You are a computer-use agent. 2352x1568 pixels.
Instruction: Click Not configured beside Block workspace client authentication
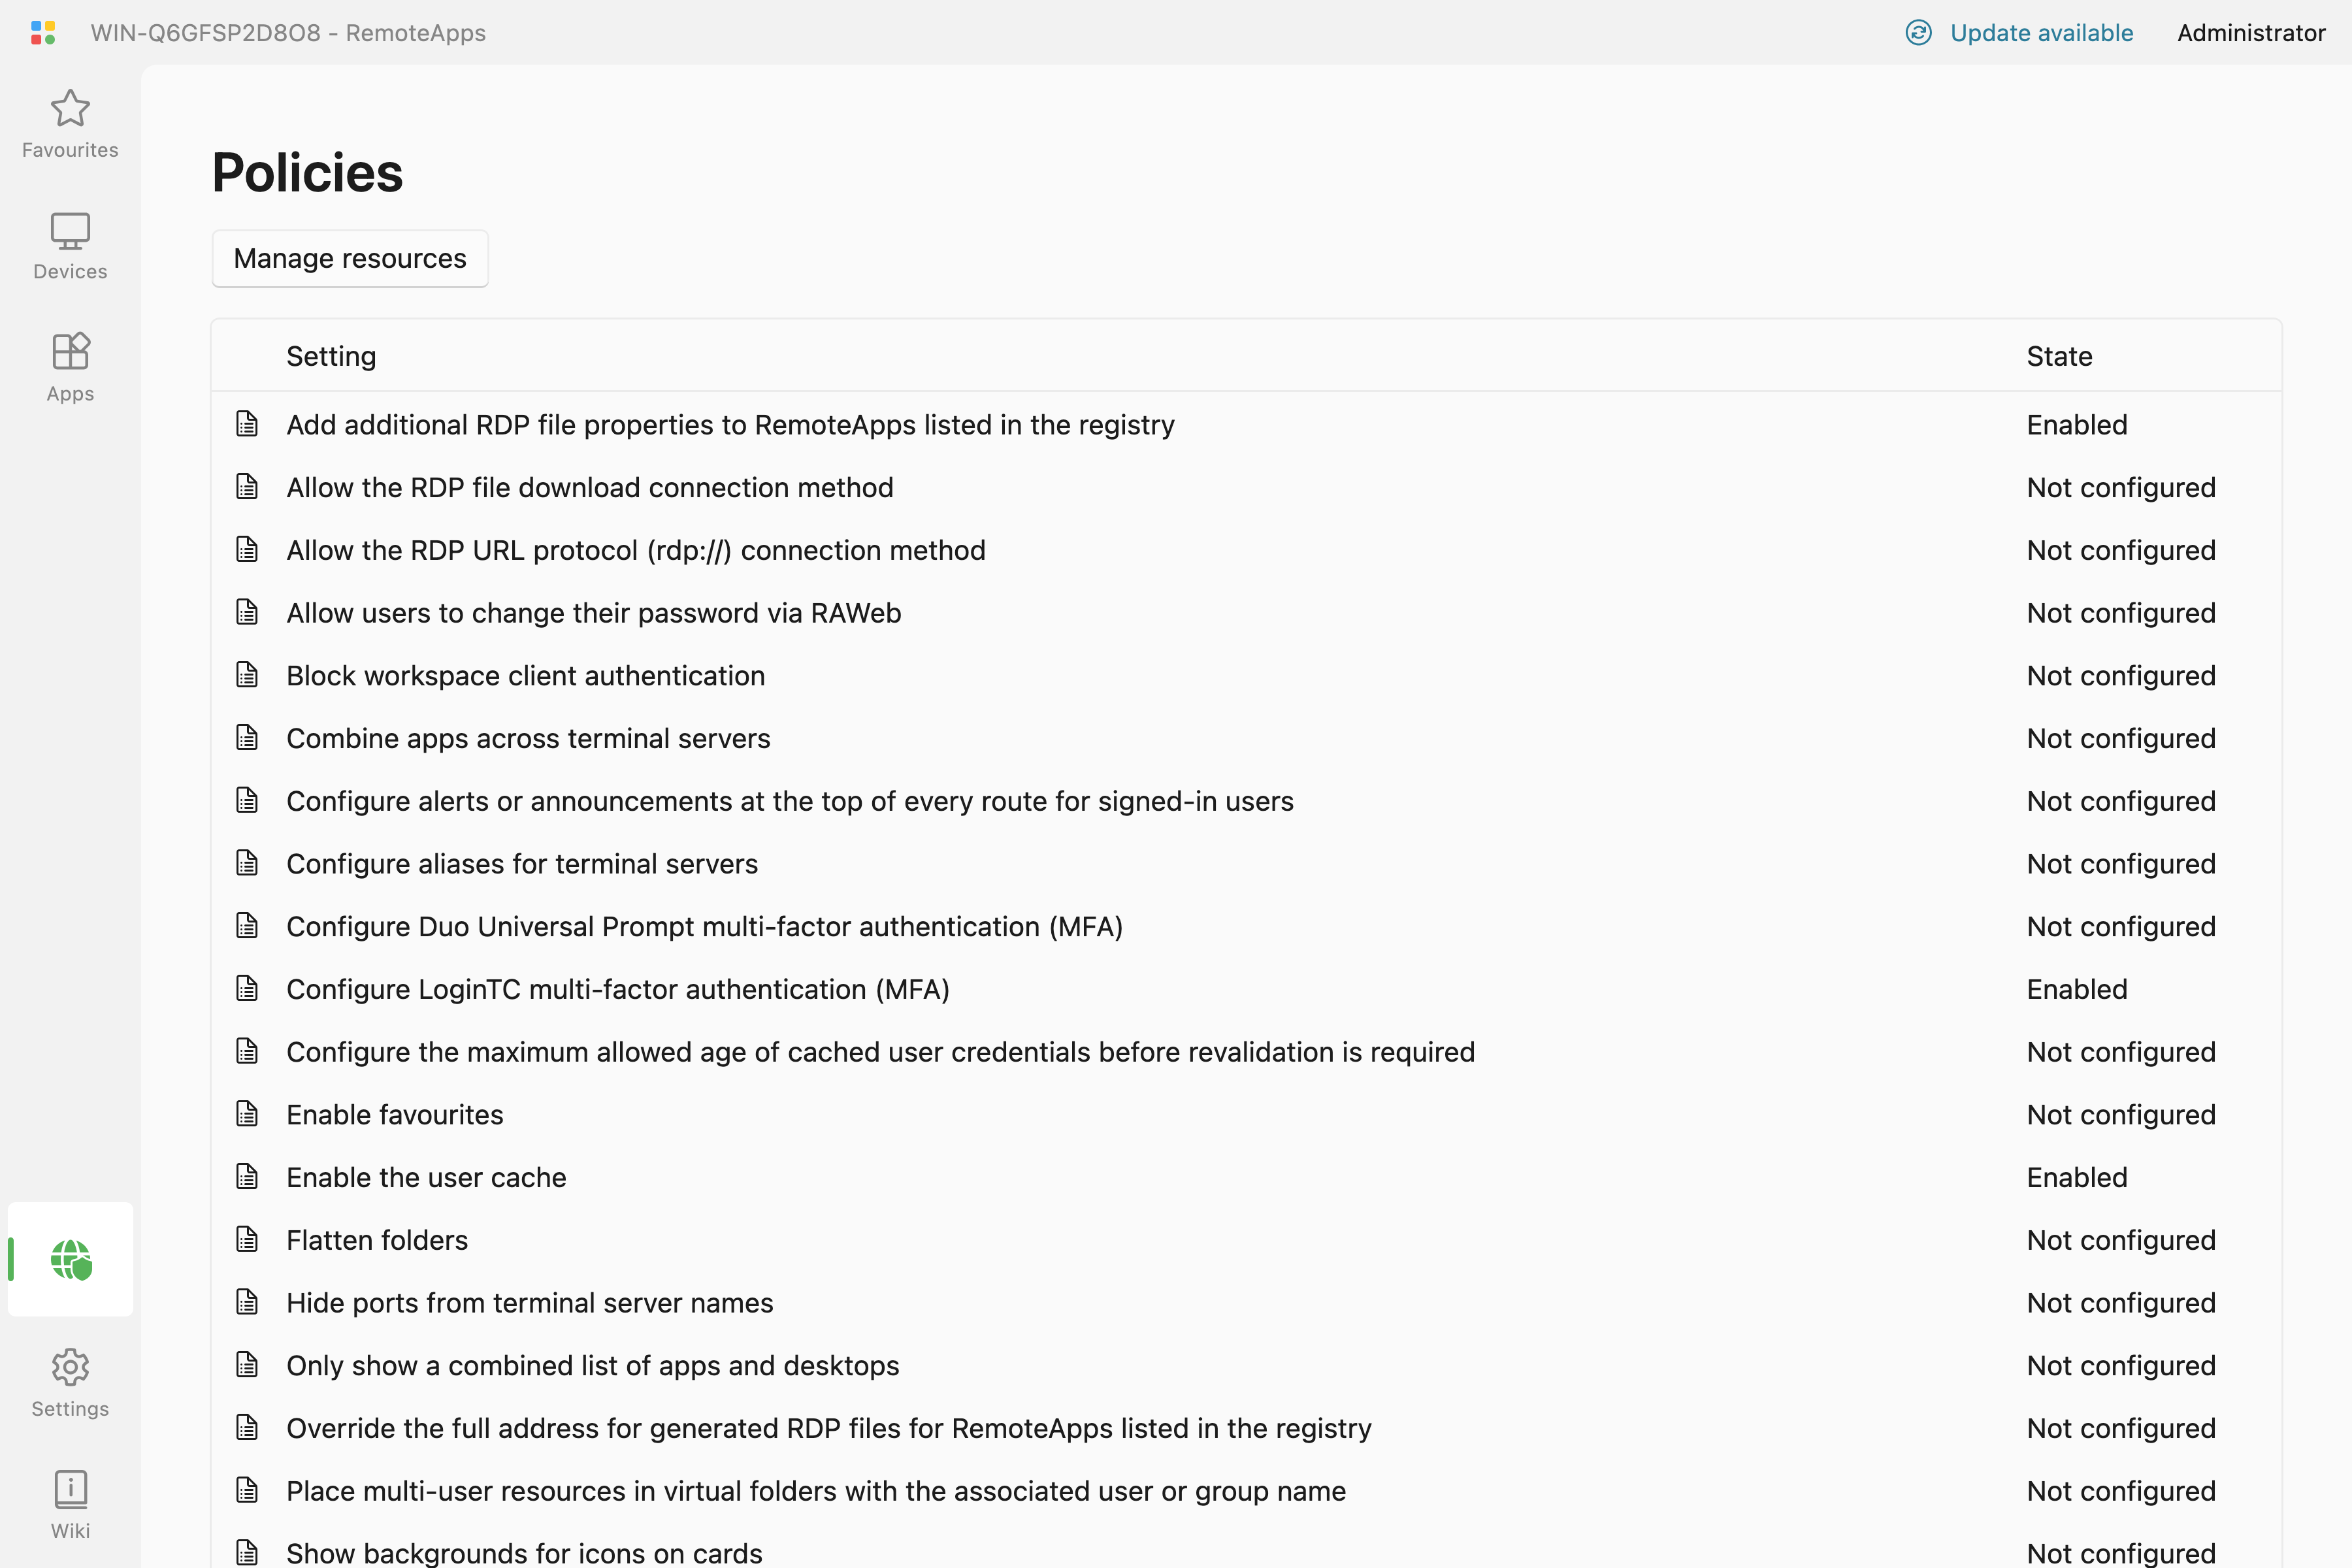point(2122,675)
